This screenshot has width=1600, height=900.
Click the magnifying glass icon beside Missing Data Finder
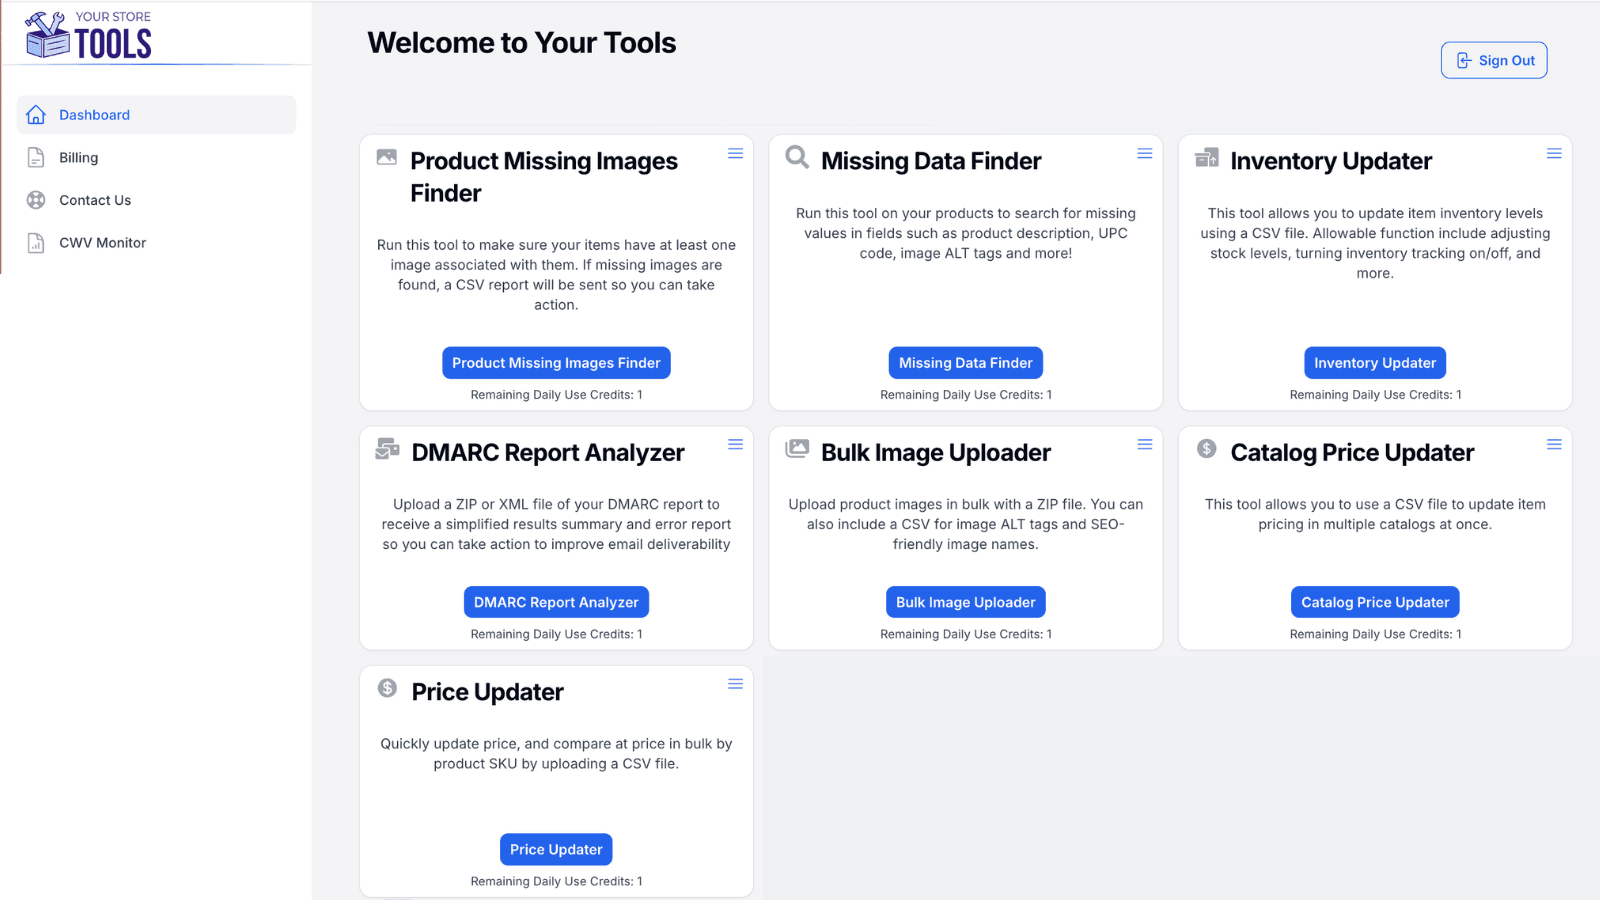[x=796, y=158]
